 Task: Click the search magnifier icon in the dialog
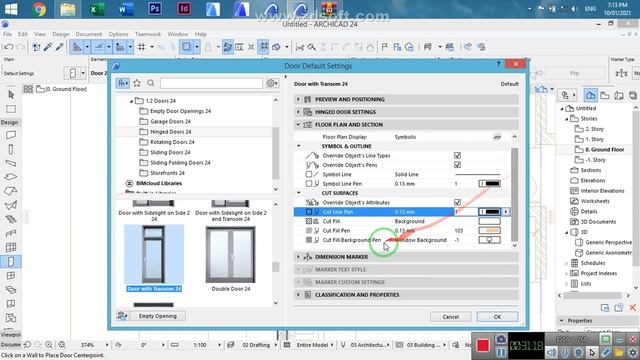pos(151,83)
